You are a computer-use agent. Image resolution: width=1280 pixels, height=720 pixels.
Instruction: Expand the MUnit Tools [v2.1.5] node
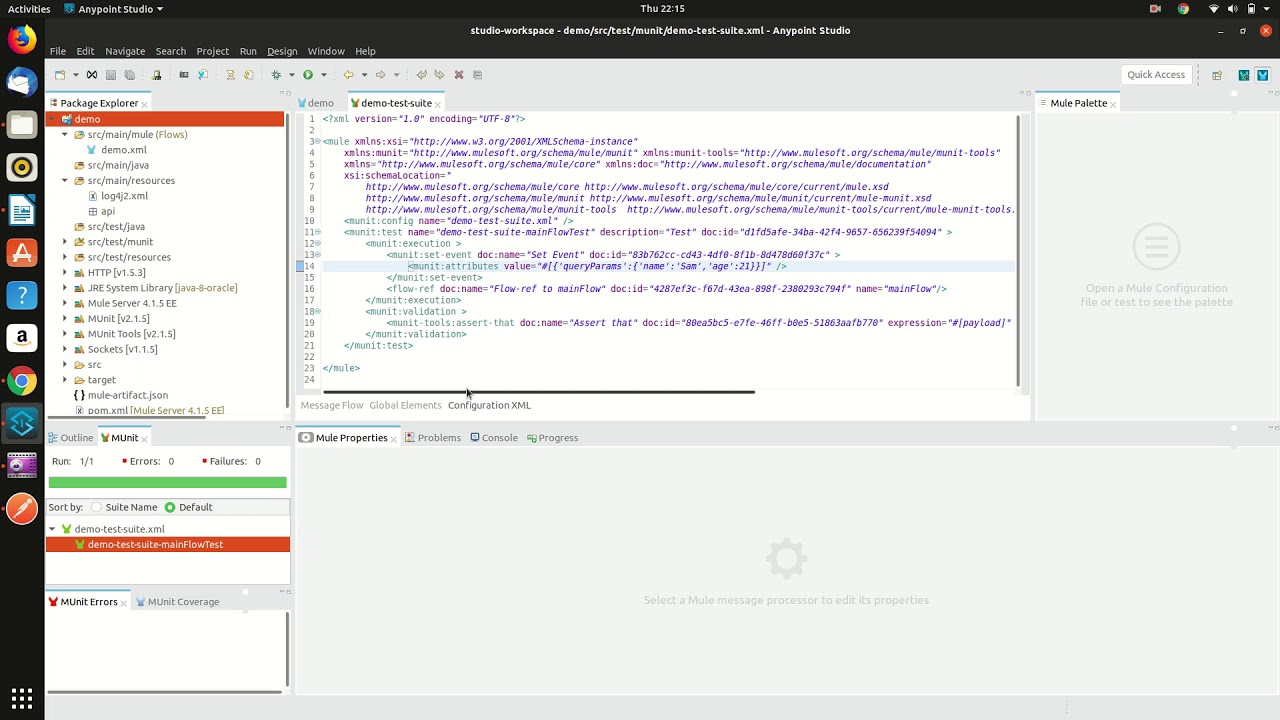[x=65, y=334]
